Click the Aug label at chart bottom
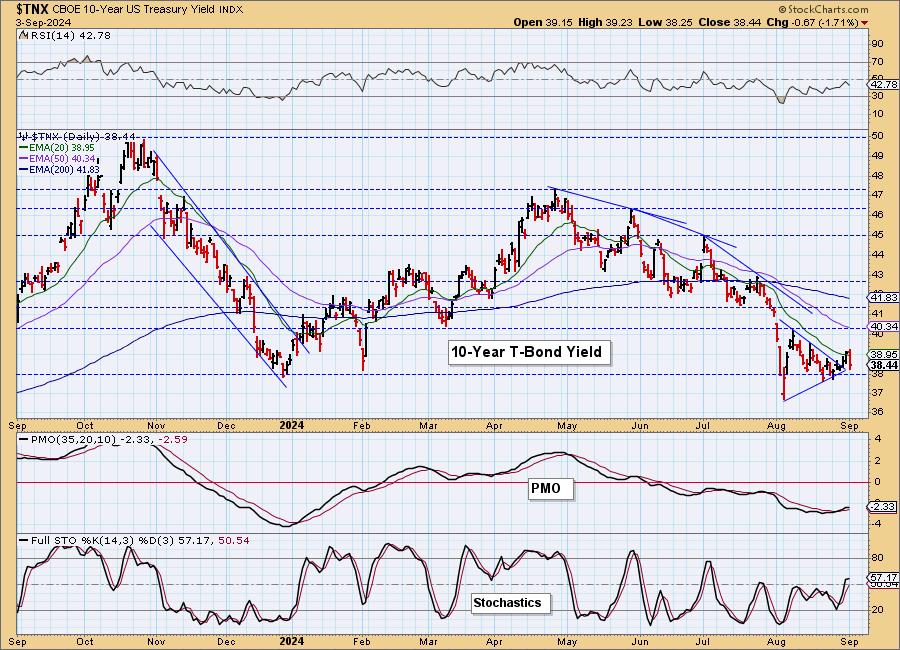The image size is (900, 650). 776,641
